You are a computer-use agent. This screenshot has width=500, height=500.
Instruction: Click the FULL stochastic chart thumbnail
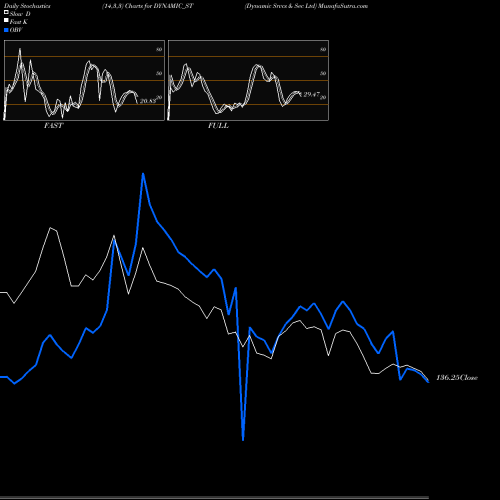click(x=248, y=80)
